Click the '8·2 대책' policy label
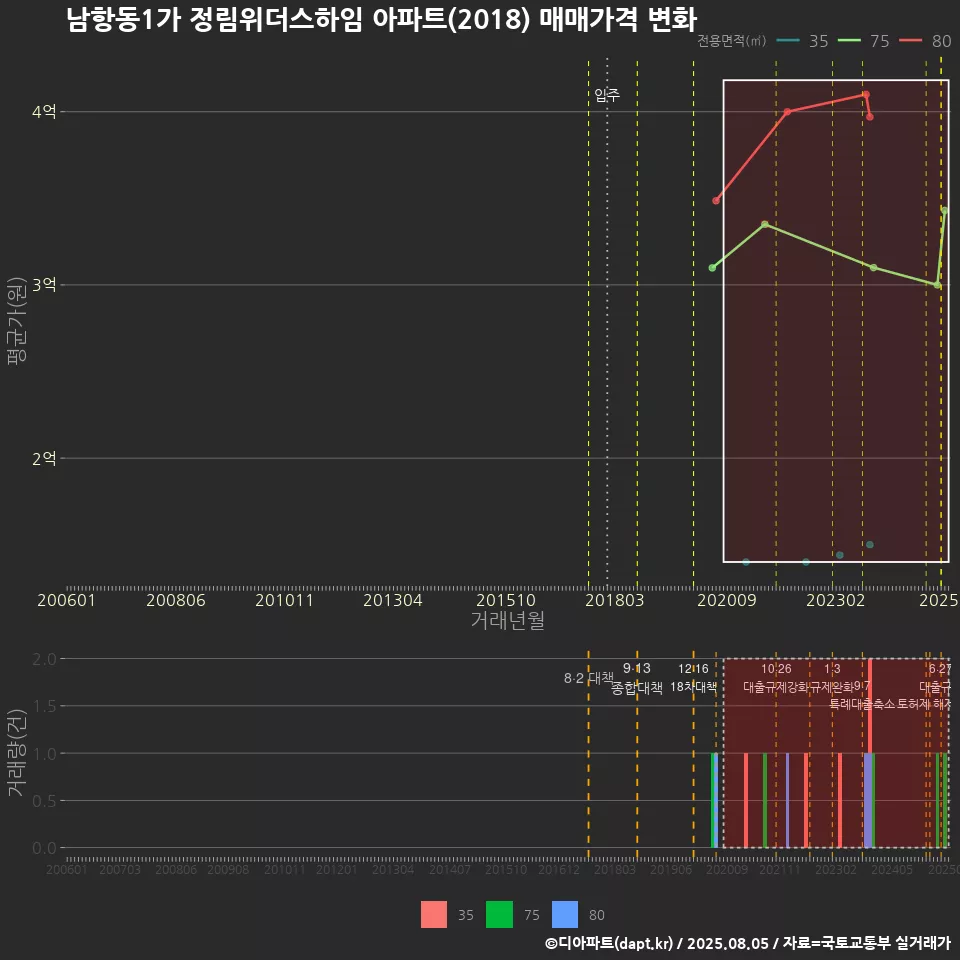The width and height of the screenshot is (960, 960). 588,678
